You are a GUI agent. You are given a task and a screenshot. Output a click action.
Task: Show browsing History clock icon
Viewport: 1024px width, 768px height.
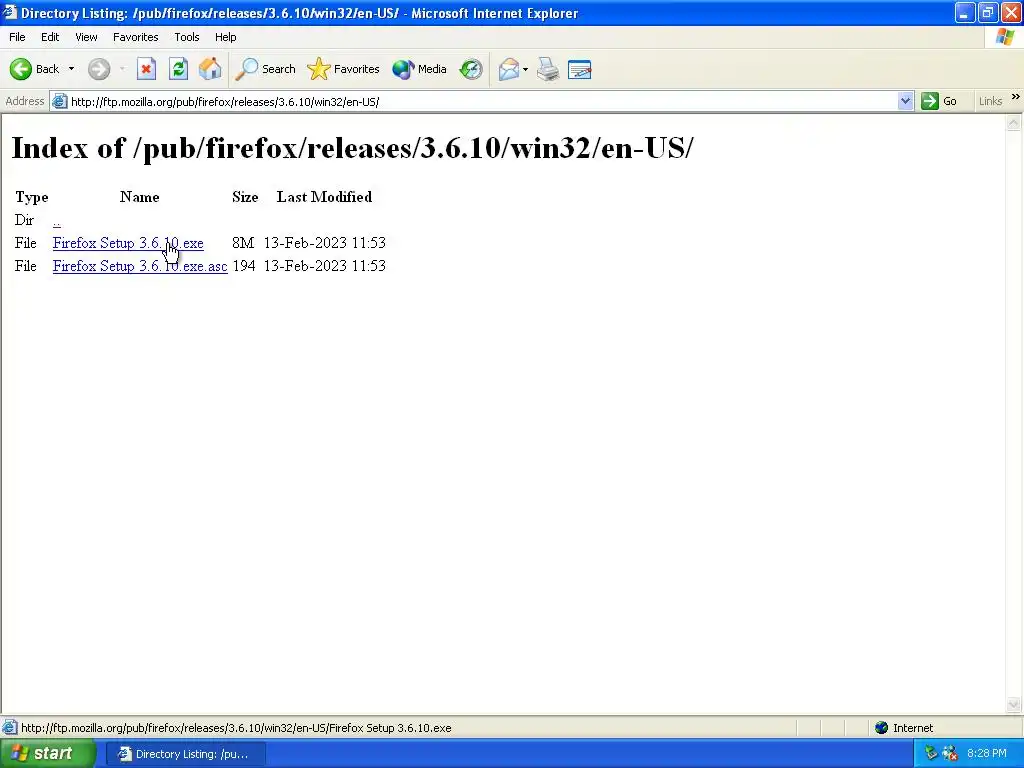471,69
